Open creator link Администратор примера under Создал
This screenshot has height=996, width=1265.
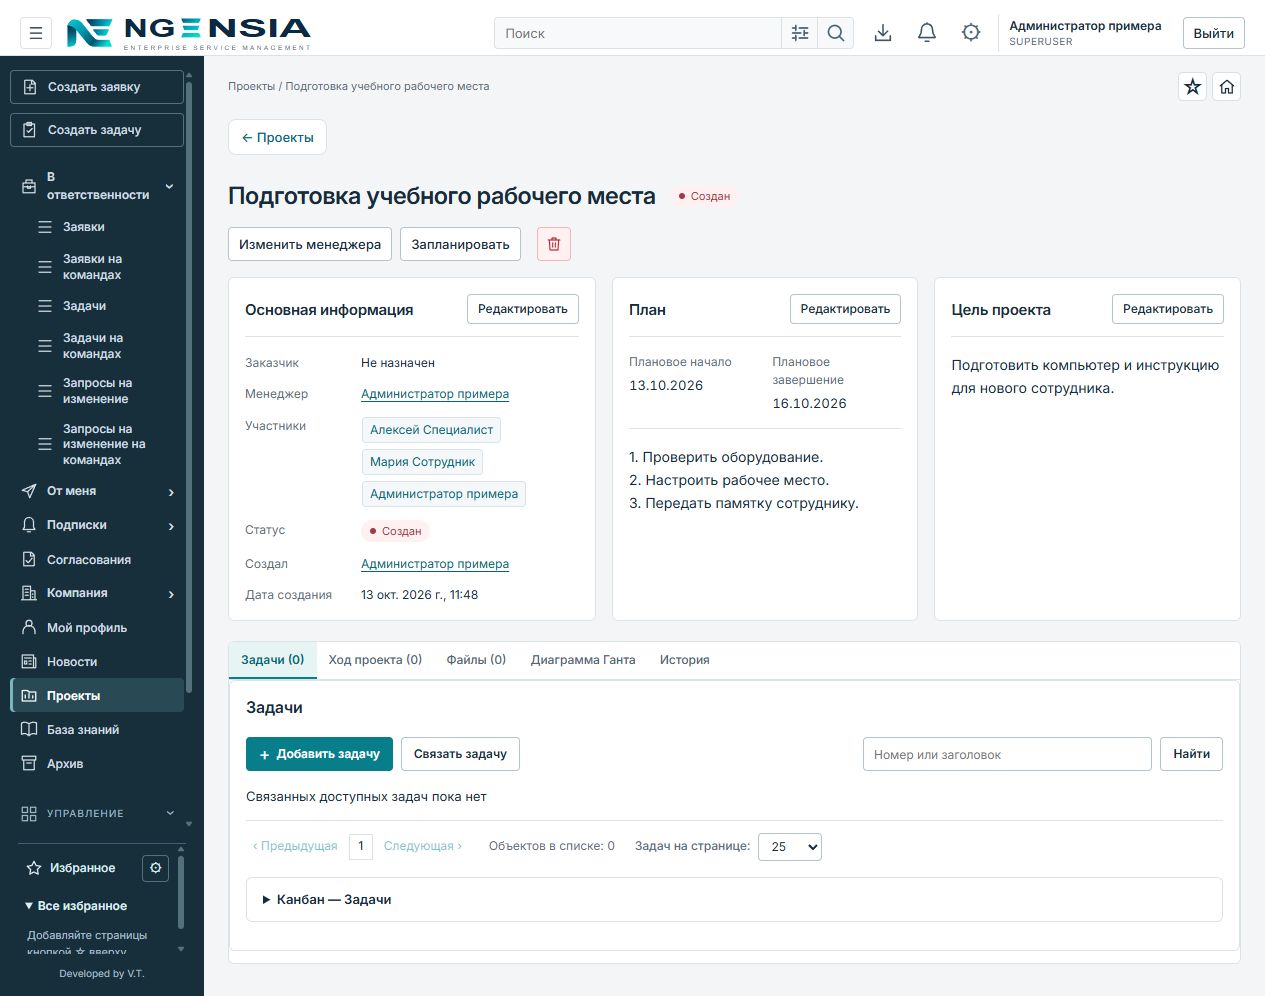435,564
